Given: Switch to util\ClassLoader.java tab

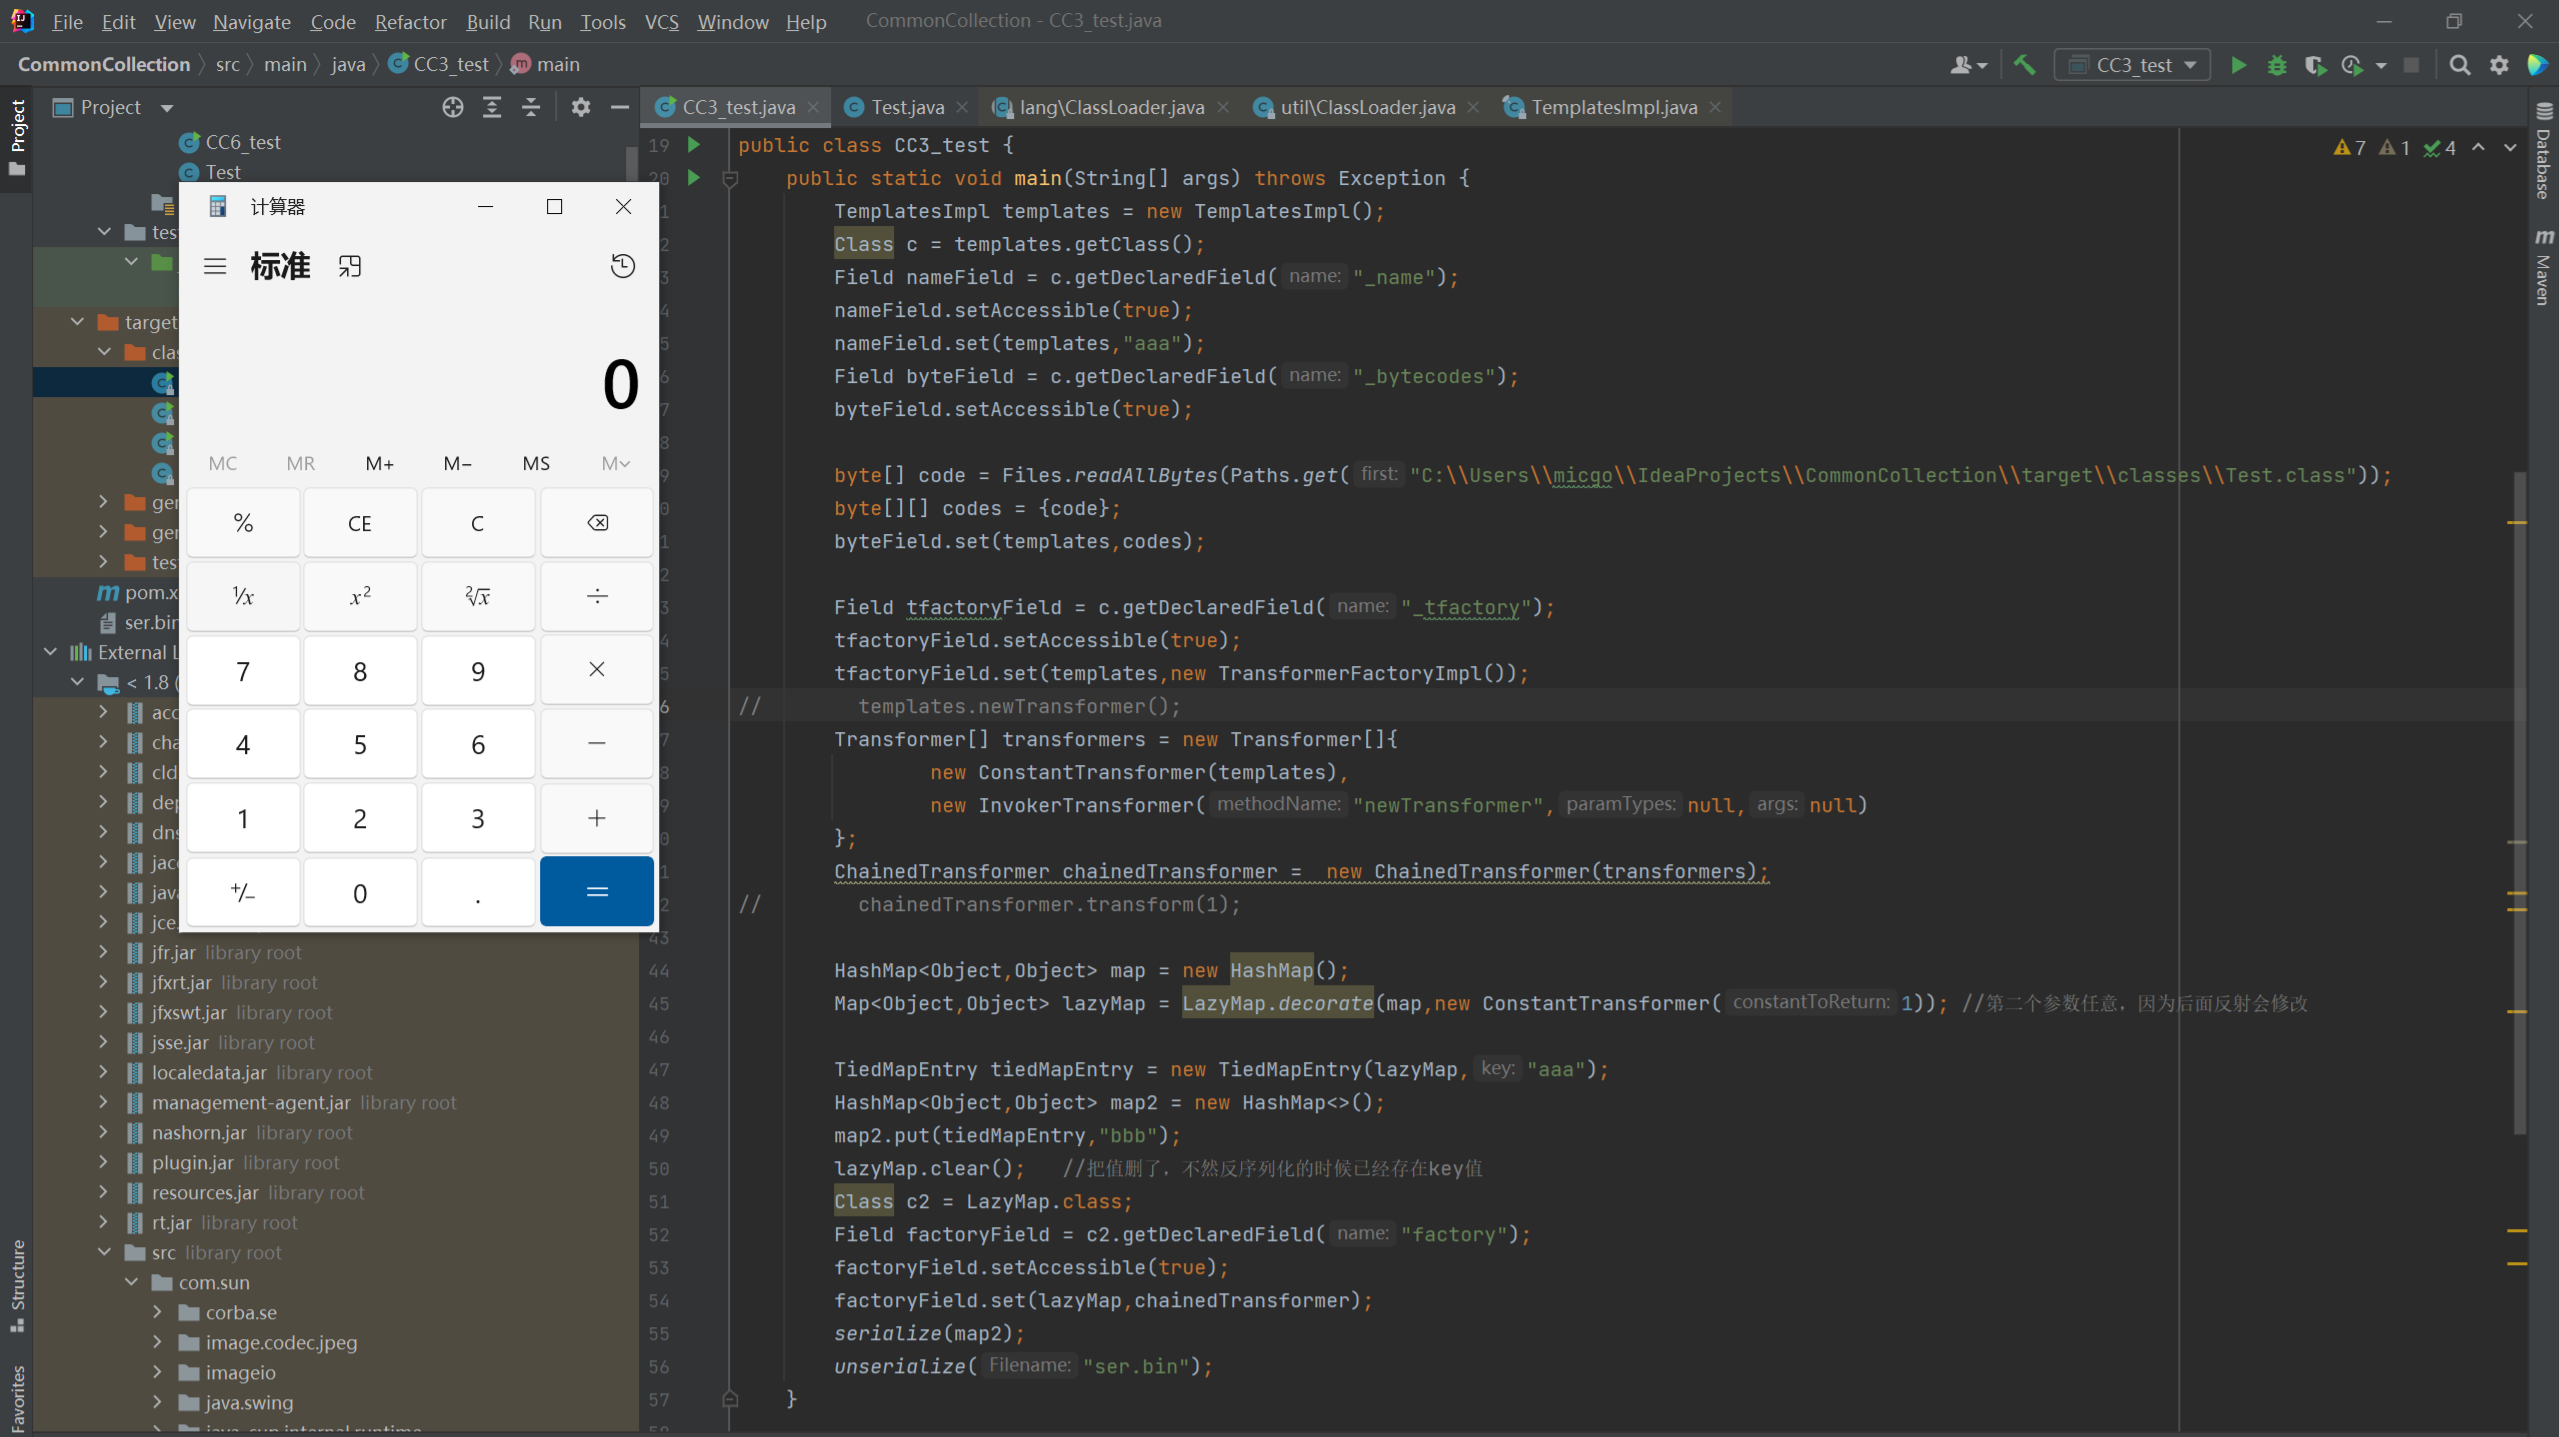Looking at the screenshot, I should (x=1367, y=107).
